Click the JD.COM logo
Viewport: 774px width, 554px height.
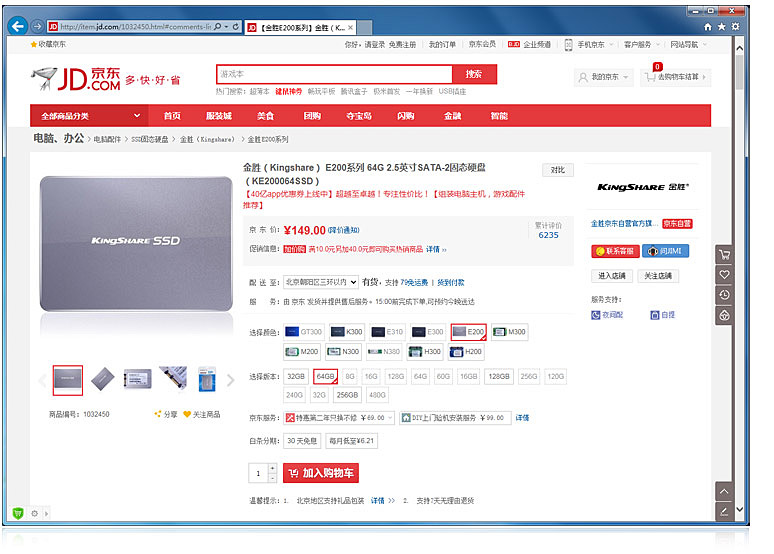pyautogui.click(x=76, y=79)
